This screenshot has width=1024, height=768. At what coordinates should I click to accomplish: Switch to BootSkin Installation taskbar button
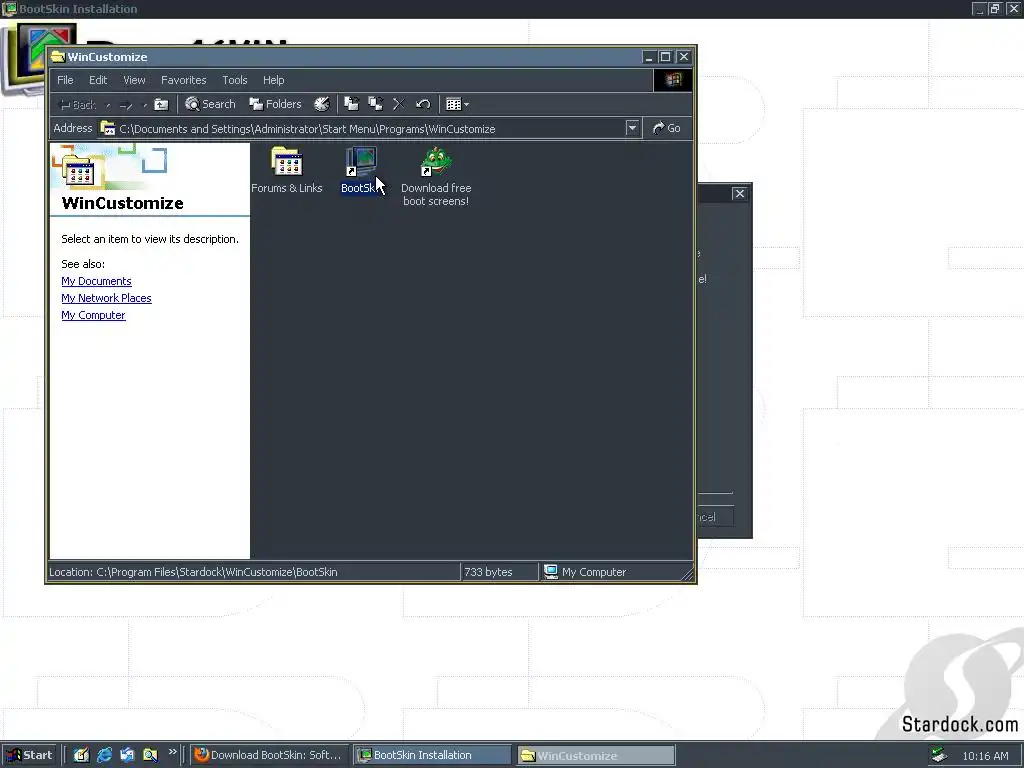pos(432,755)
